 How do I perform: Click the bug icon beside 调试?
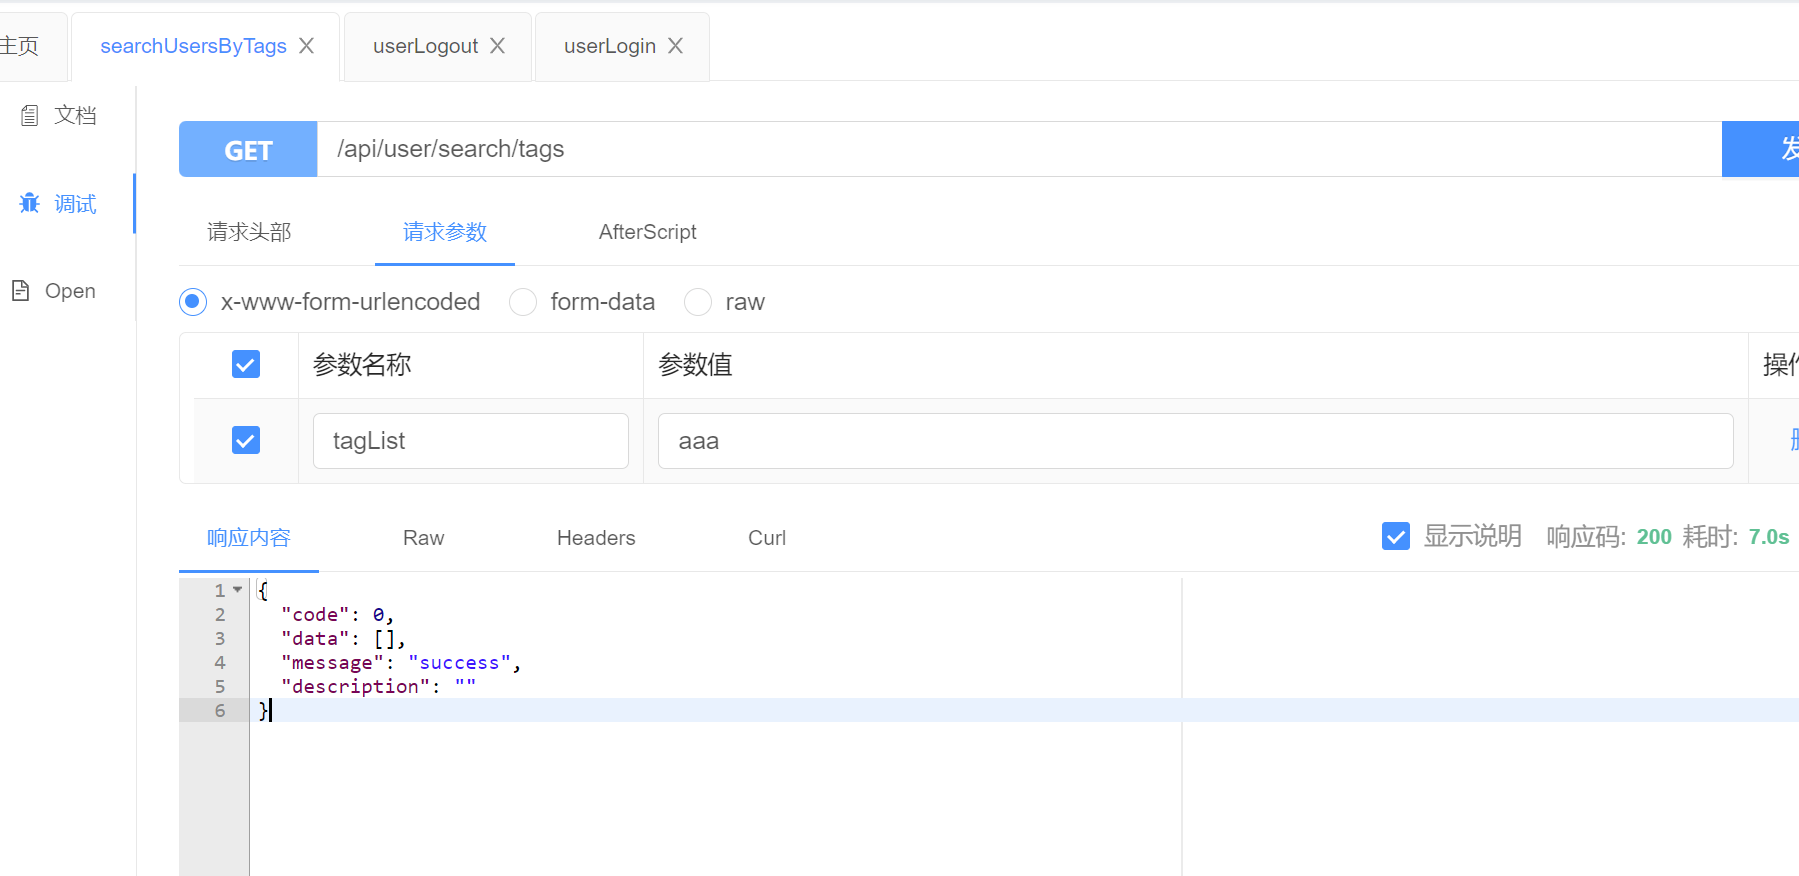[x=30, y=203]
